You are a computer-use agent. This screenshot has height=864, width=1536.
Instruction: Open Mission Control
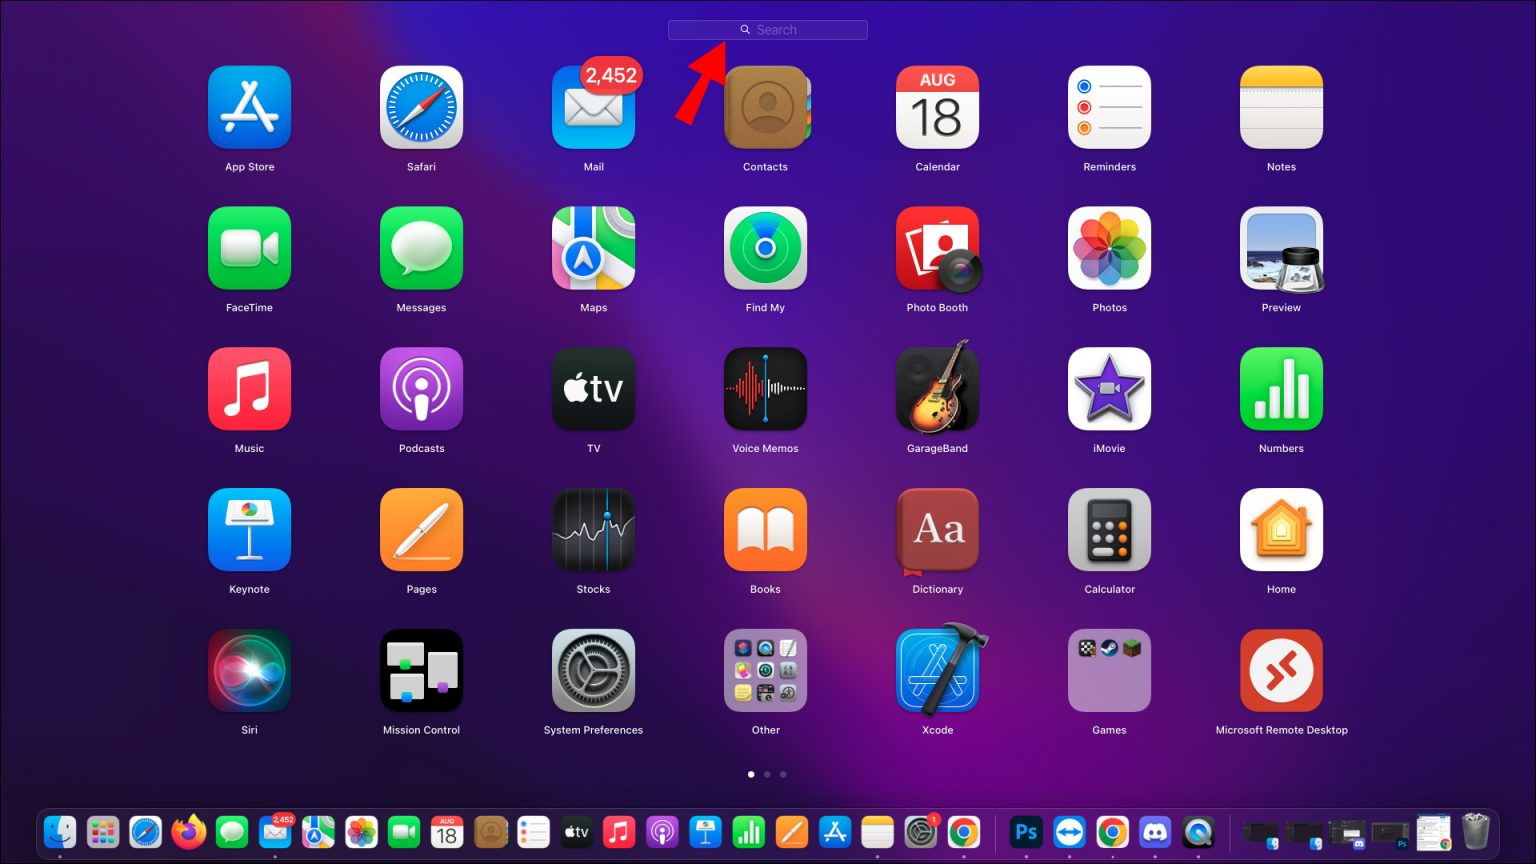[421, 670]
